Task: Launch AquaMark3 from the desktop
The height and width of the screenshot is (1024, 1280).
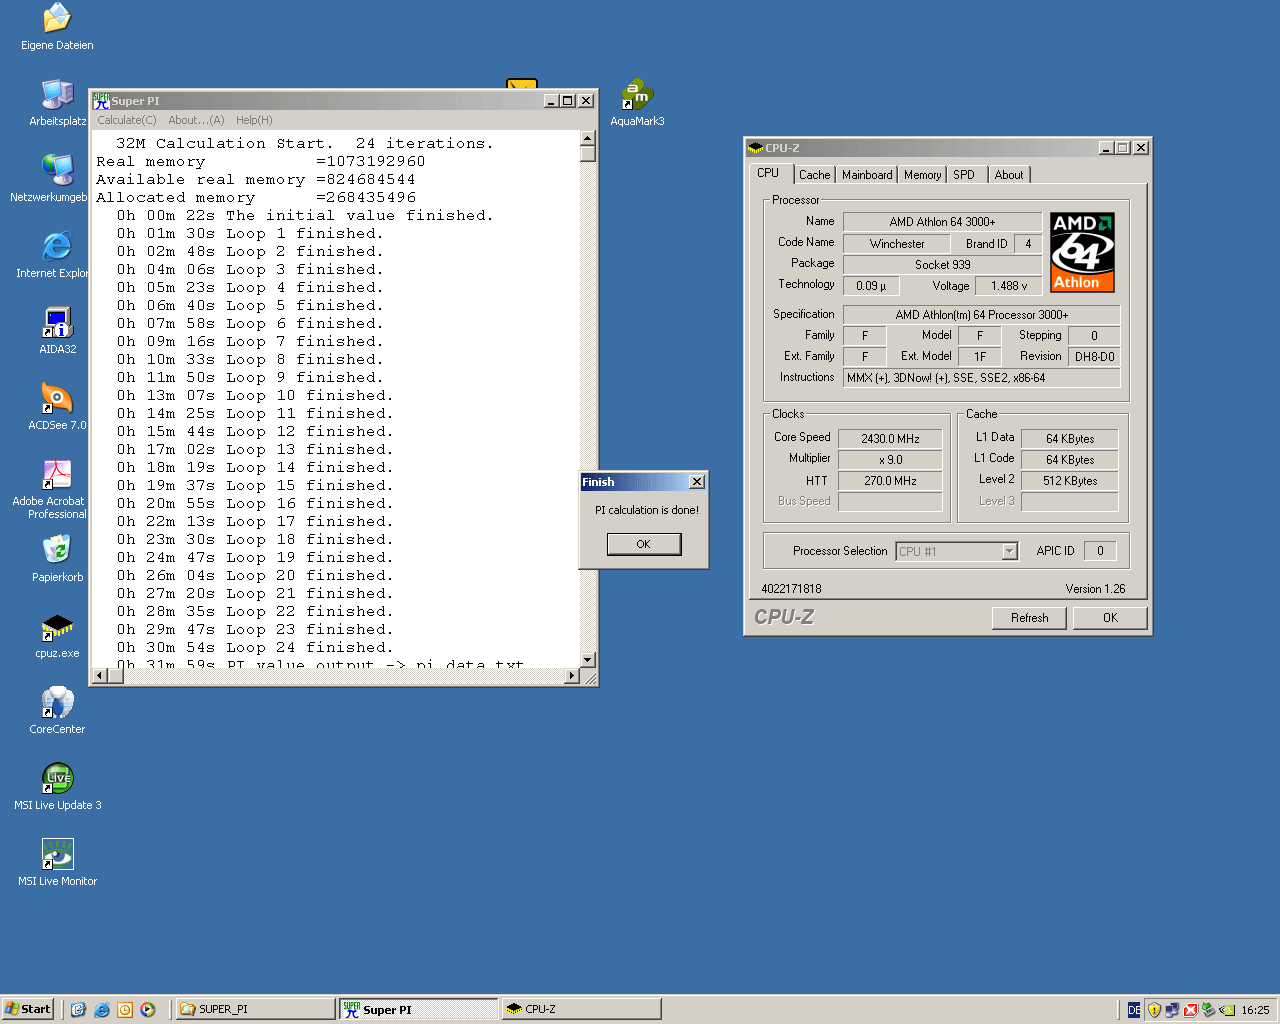Action: [x=637, y=103]
